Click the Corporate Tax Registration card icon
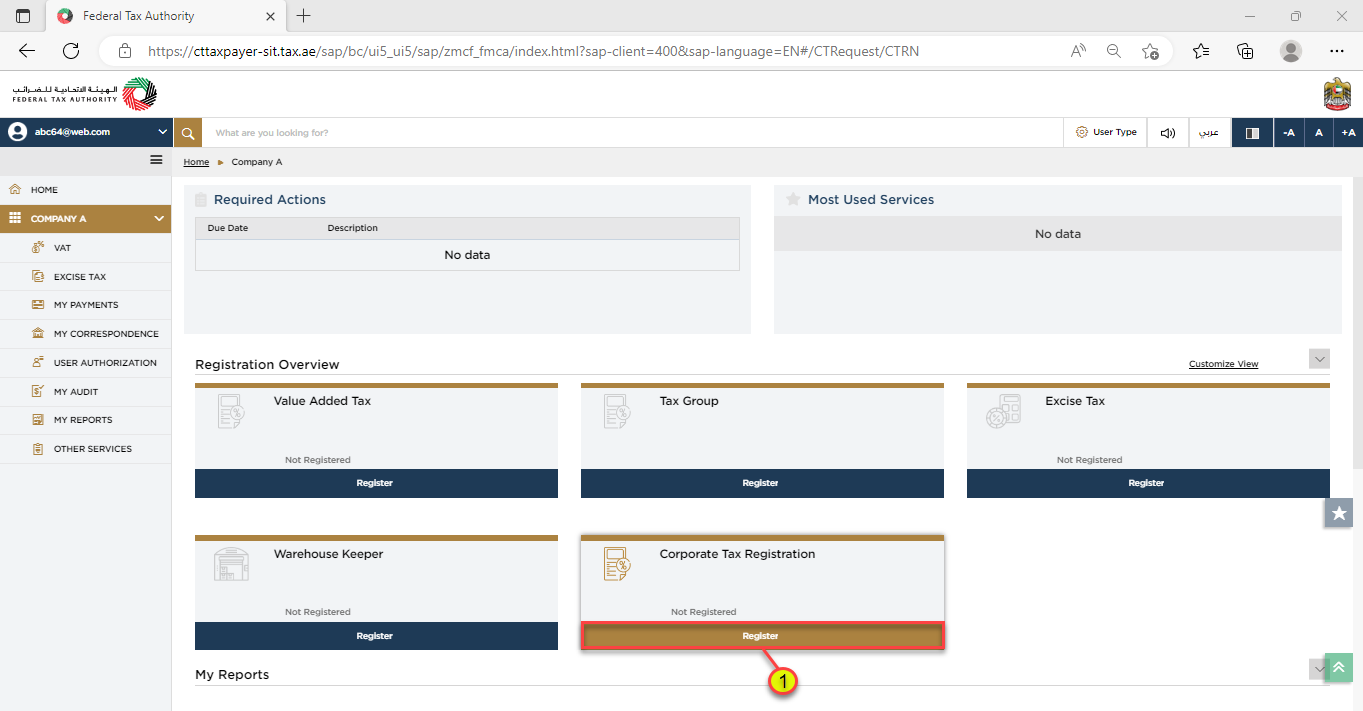Image resolution: width=1363 pixels, height=711 pixels. [617, 564]
